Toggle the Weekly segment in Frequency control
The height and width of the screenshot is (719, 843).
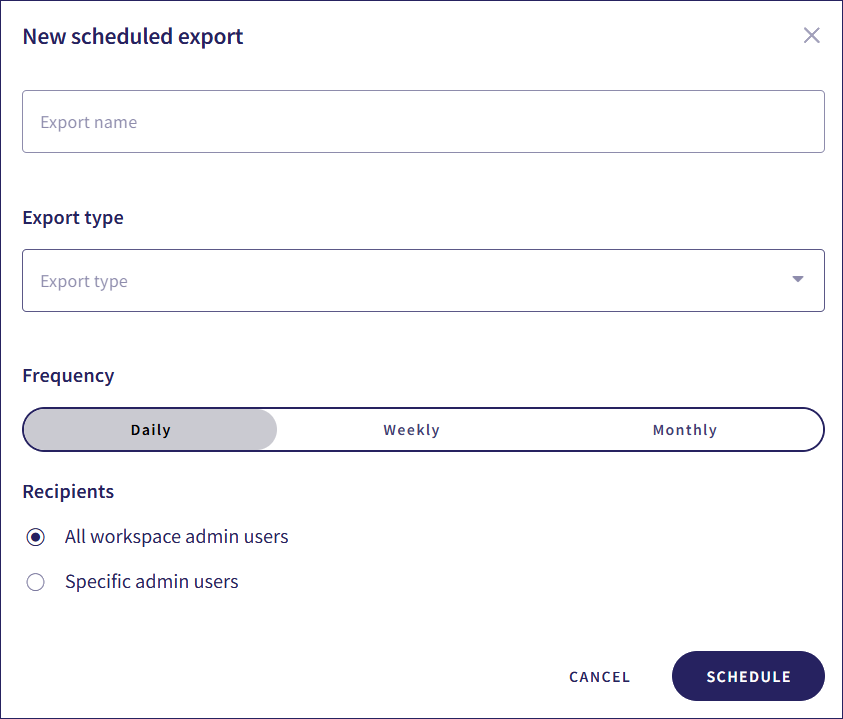click(411, 429)
